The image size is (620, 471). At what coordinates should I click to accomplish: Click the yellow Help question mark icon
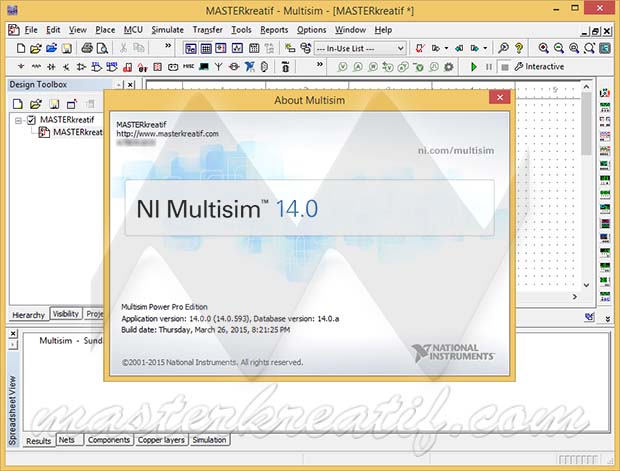pyautogui.click(x=519, y=48)
